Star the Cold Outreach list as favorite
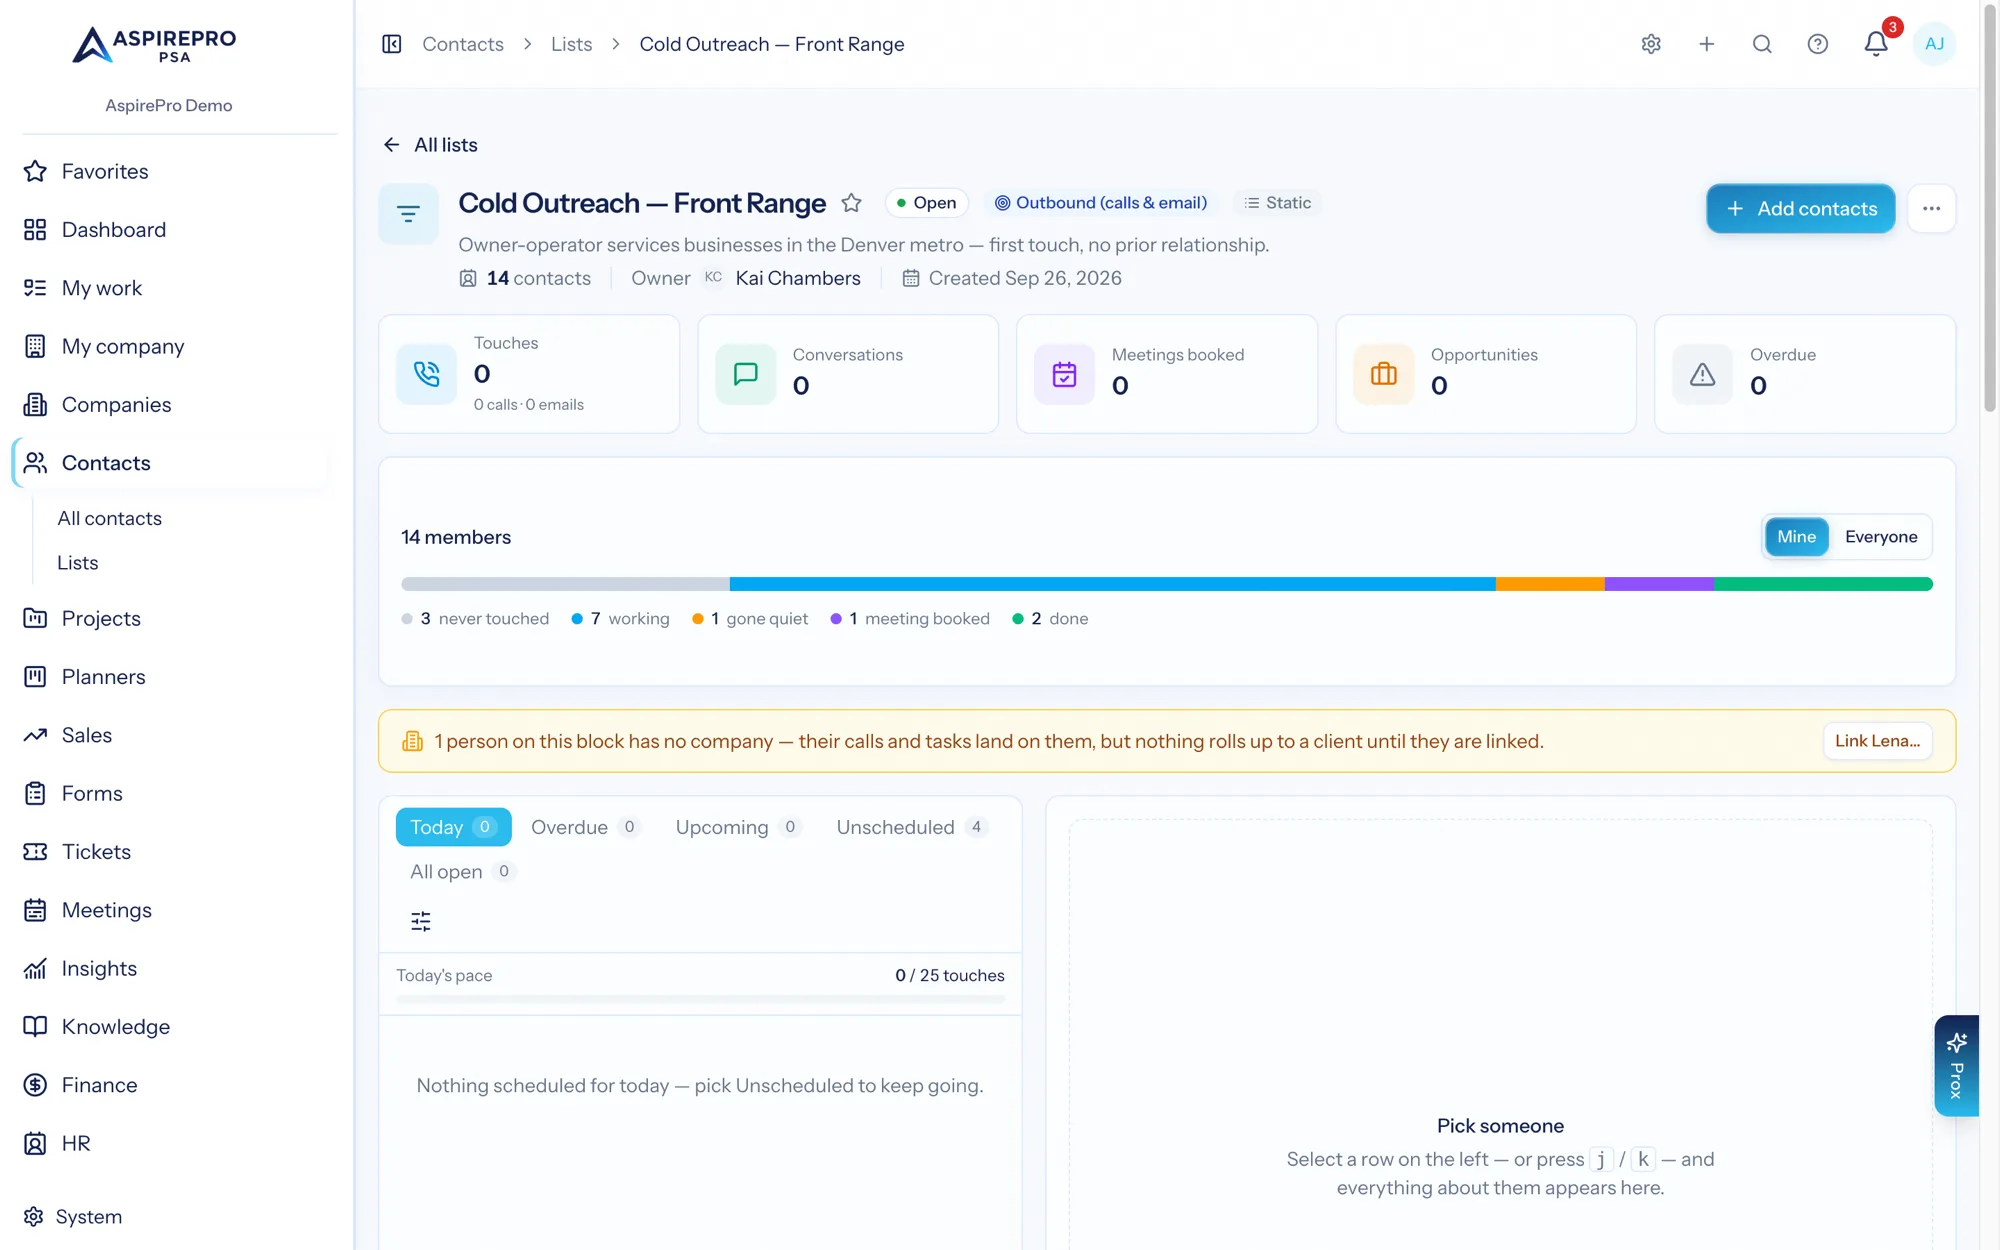 851,203
